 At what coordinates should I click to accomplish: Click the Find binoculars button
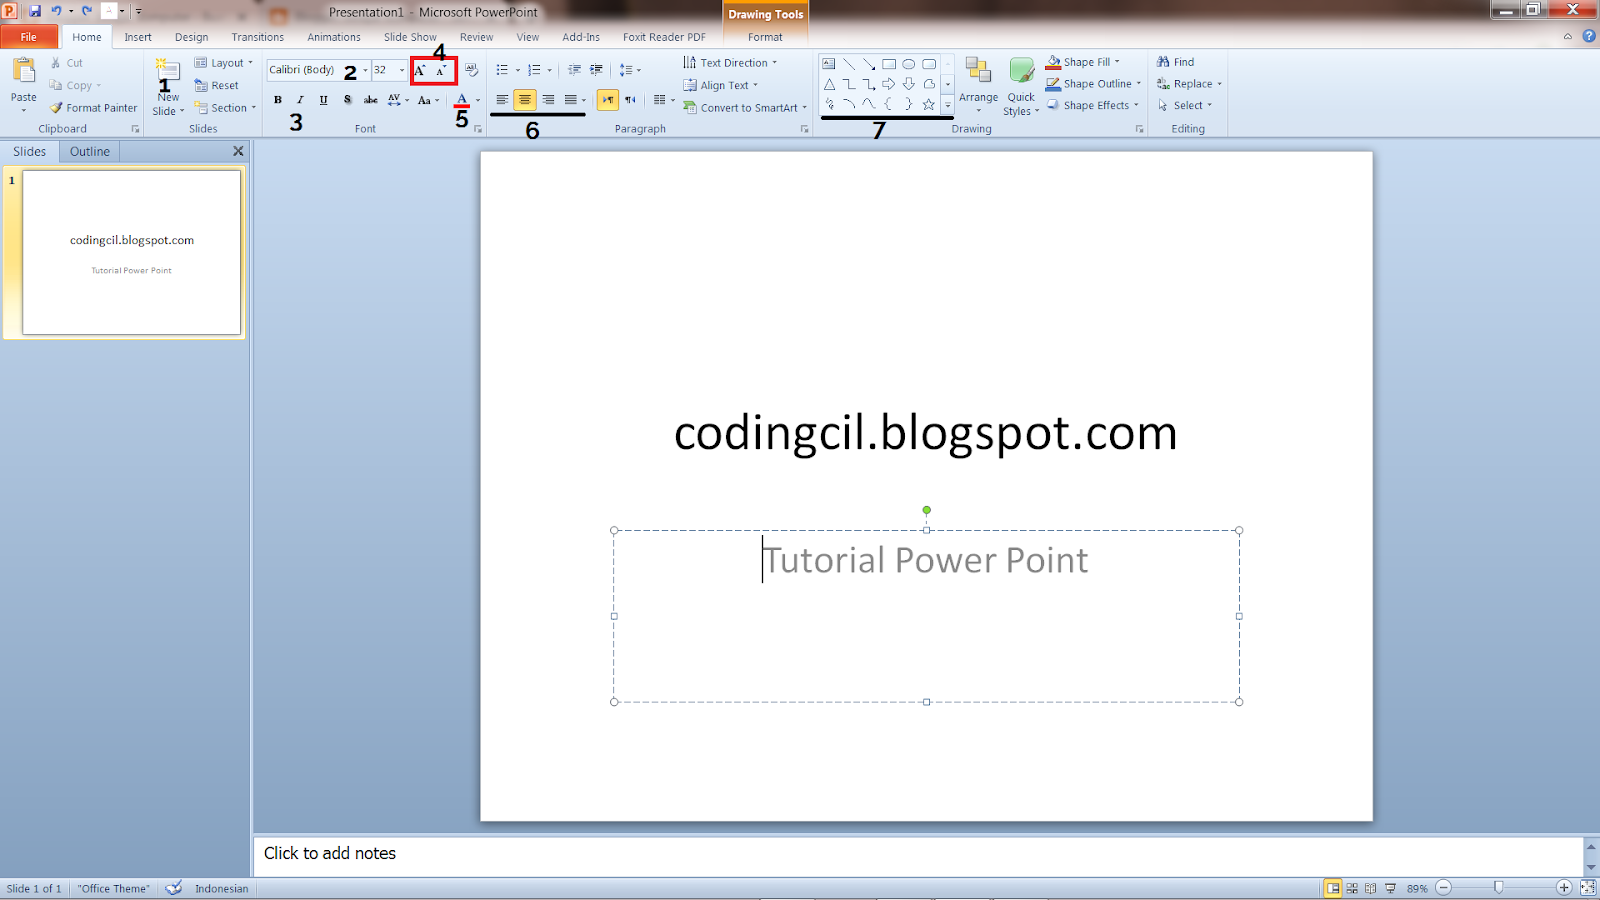(x=1176, y=62)
